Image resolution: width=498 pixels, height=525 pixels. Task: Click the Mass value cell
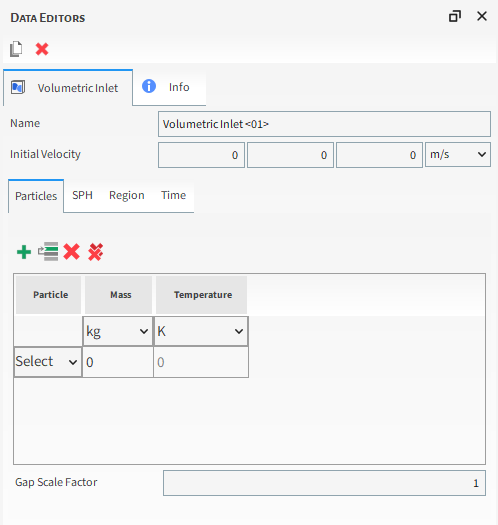[x=118, y=362]
